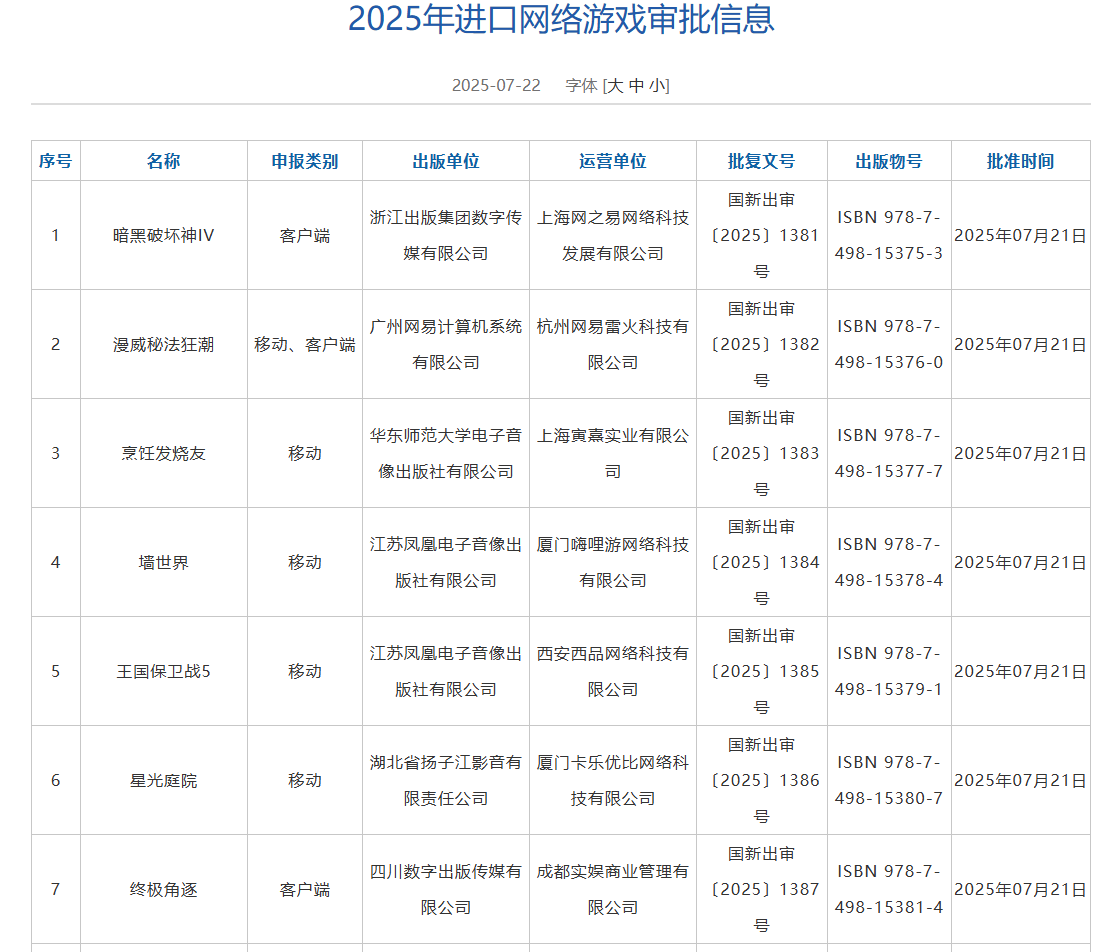
Task: Click ISBN 978-7-498-15376-0
Action: tap(889, 345)
